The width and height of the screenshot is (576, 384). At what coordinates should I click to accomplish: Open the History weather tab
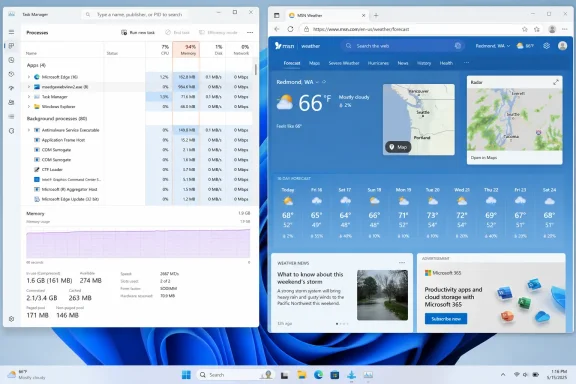coord(424,63)
